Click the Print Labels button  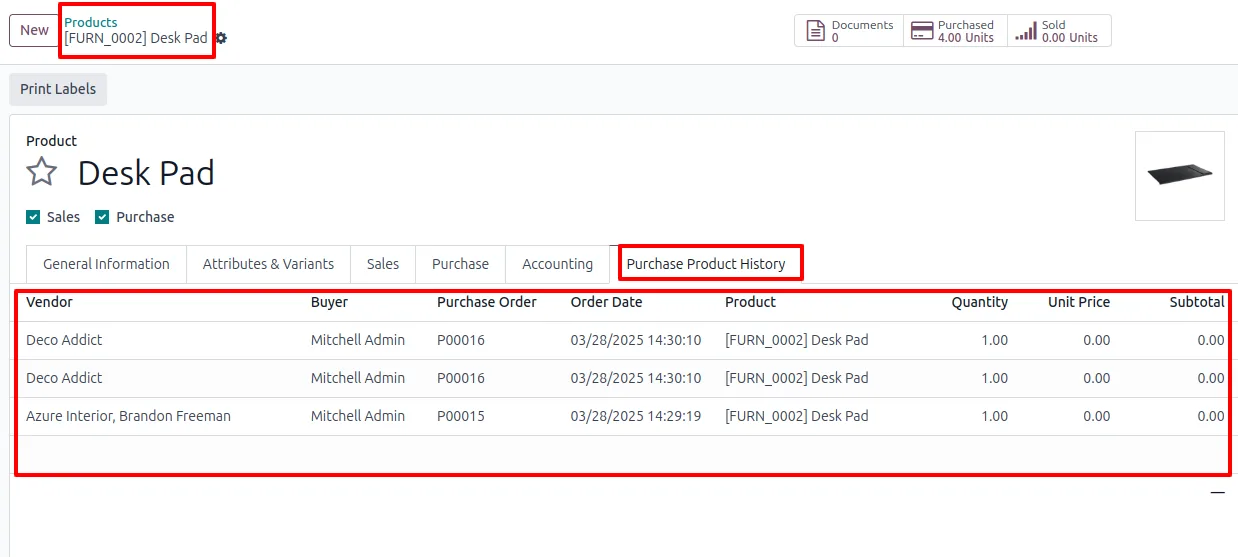pos(58,89)
